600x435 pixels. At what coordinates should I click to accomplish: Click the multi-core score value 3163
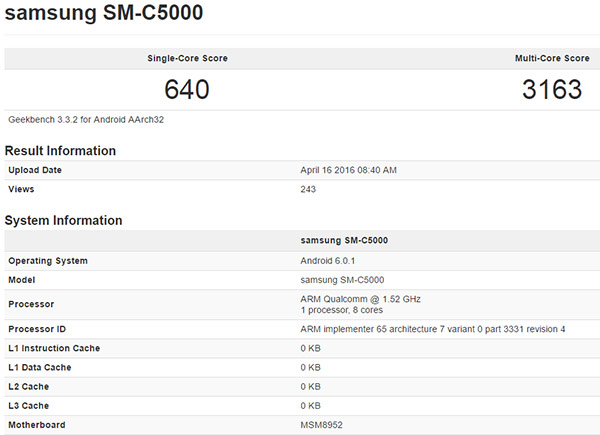[x=552, y=90]
